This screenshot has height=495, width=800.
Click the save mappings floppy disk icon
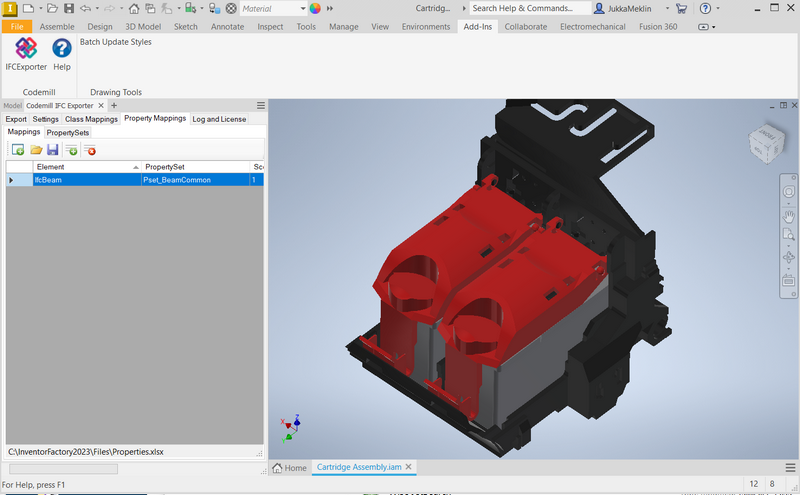52,150
